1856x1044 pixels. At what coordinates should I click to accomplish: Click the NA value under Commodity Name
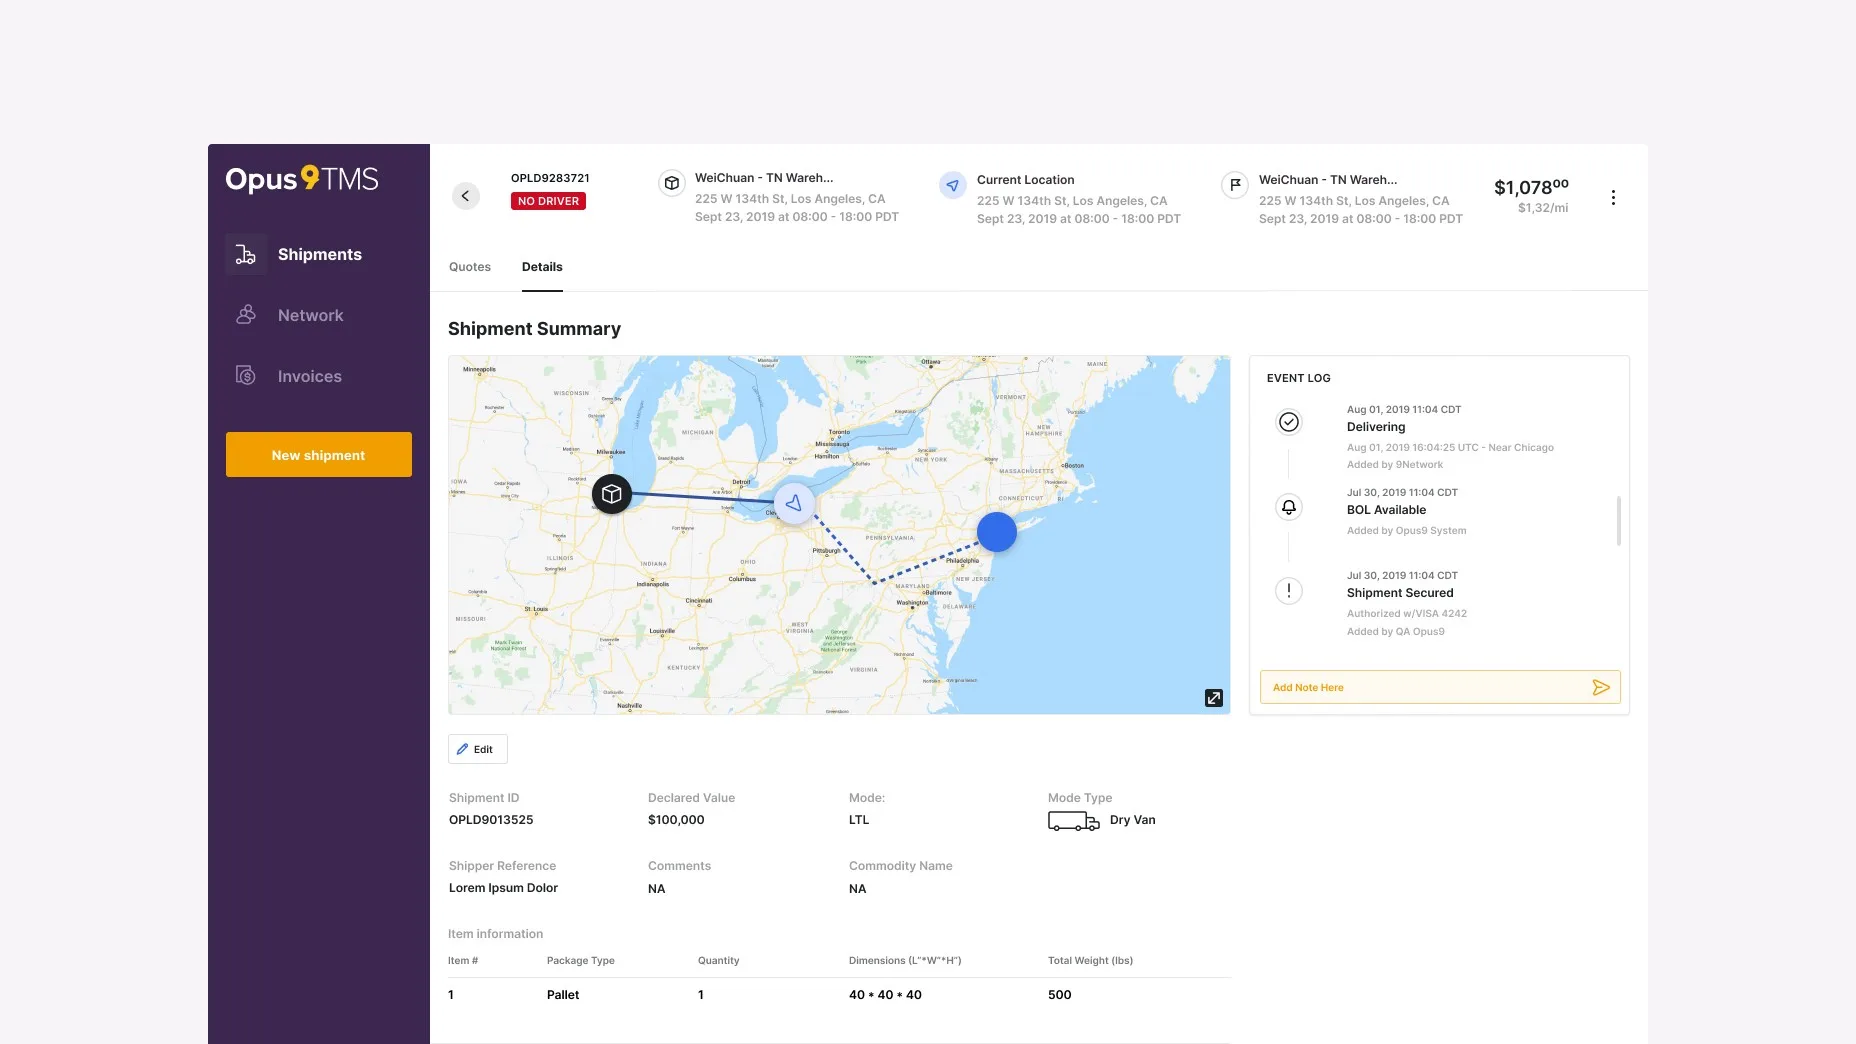pos(857,889)
